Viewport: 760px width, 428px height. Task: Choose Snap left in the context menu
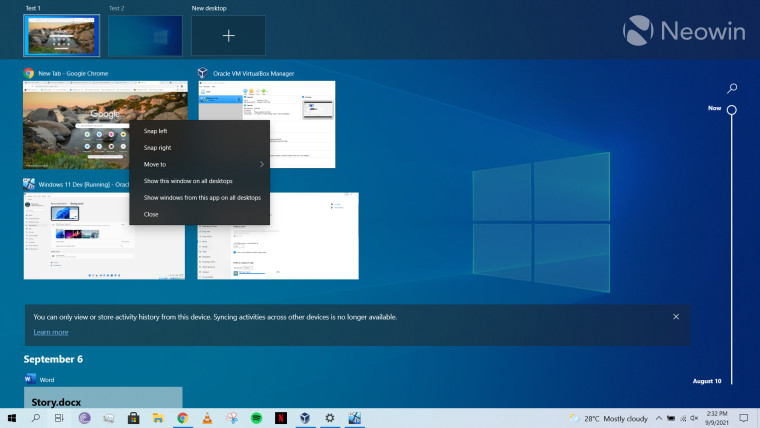[199, 131]
